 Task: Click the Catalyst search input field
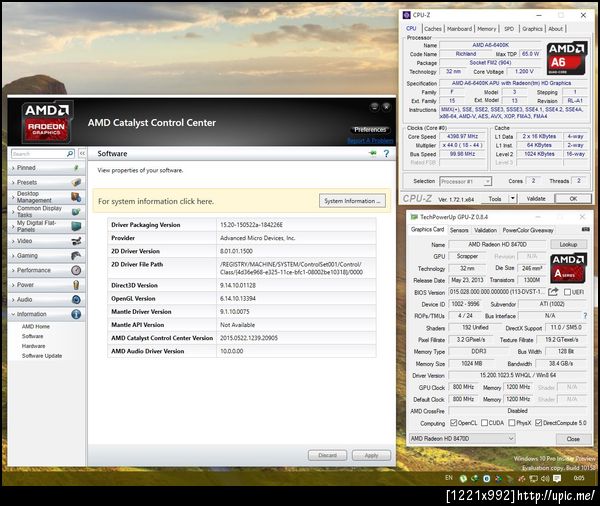point(39,153)
